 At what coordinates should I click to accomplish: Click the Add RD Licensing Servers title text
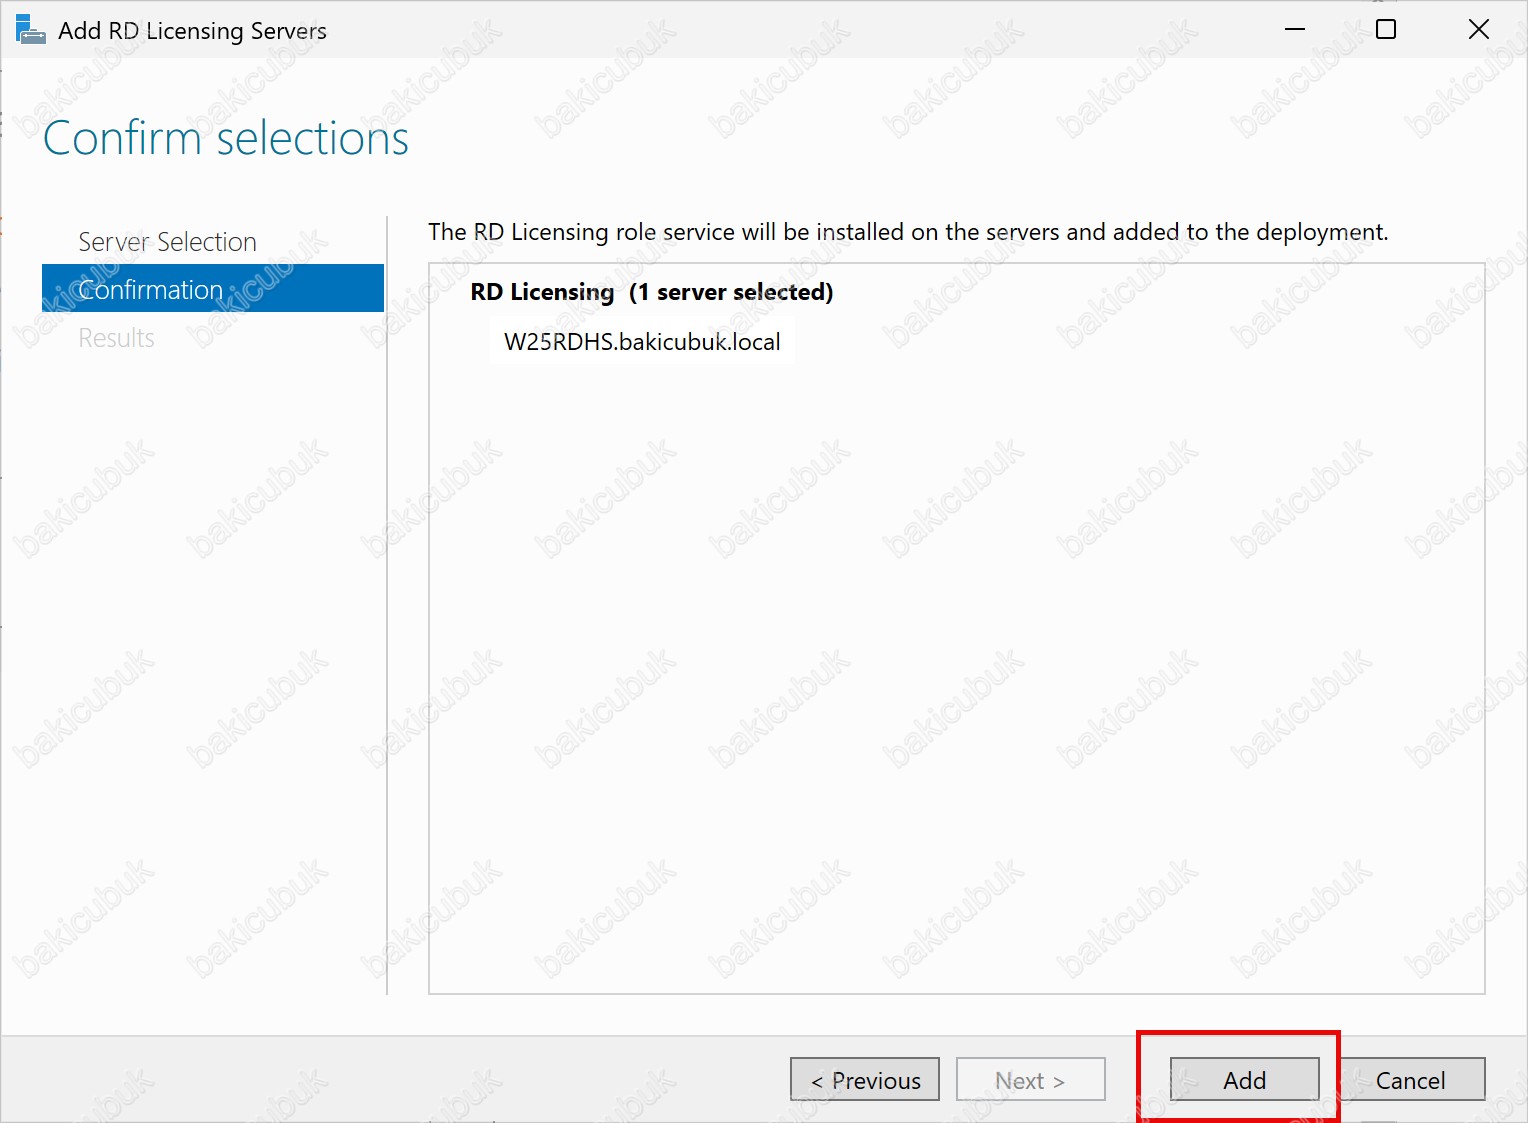point(192,31)
